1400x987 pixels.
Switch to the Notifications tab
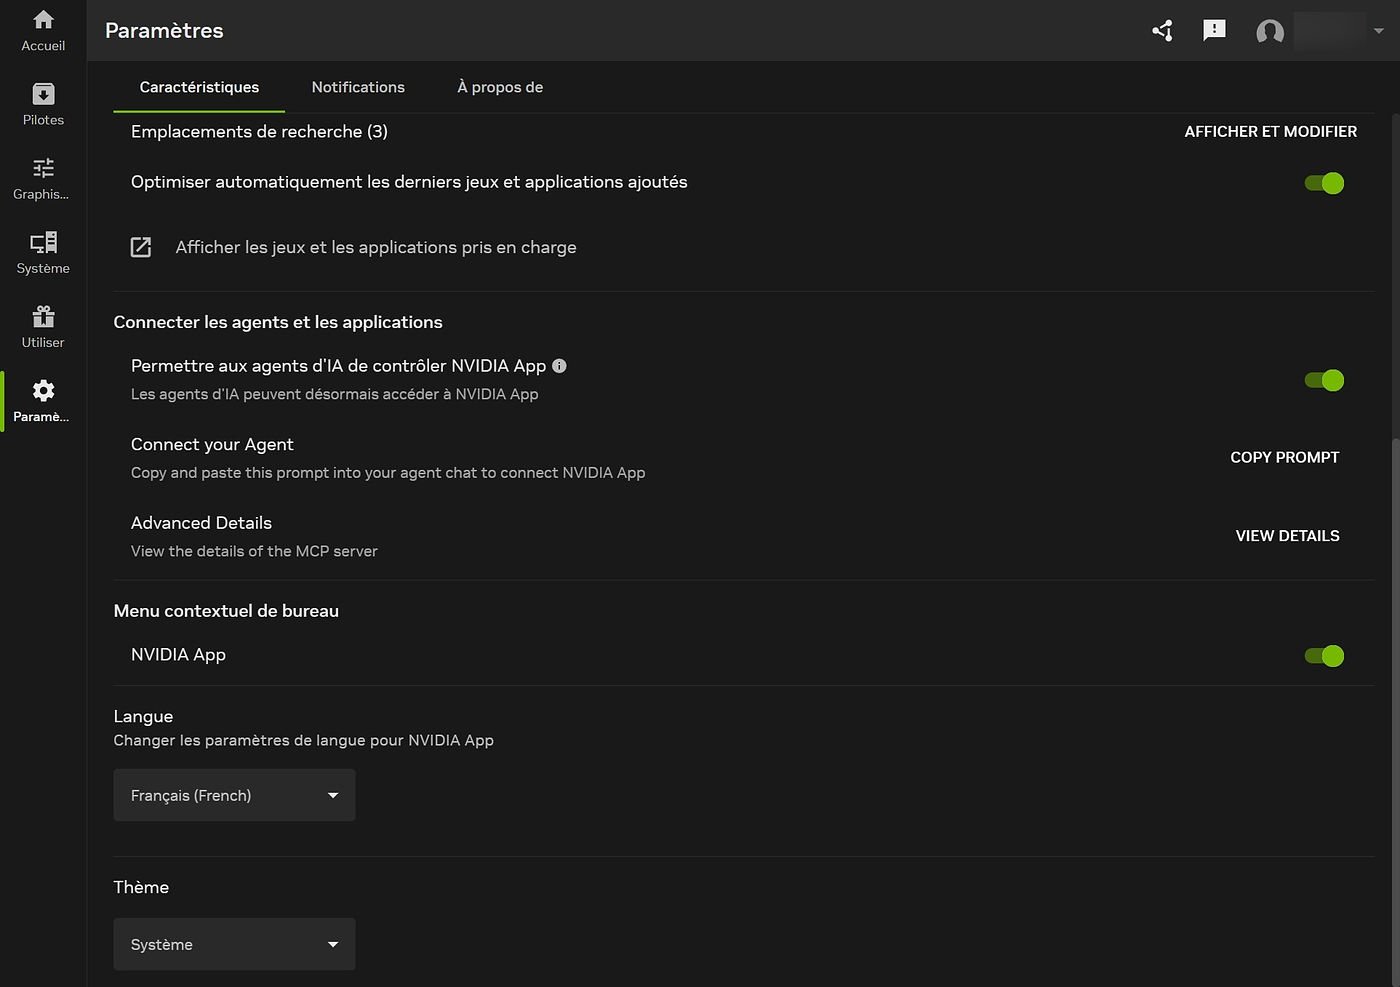coord(358,87)
